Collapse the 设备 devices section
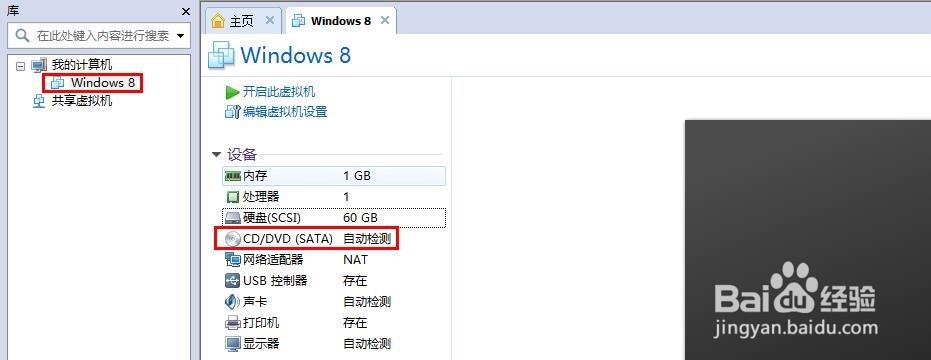Image resolution: width=931 pixels, height=360 pixels. pos(216,155)
